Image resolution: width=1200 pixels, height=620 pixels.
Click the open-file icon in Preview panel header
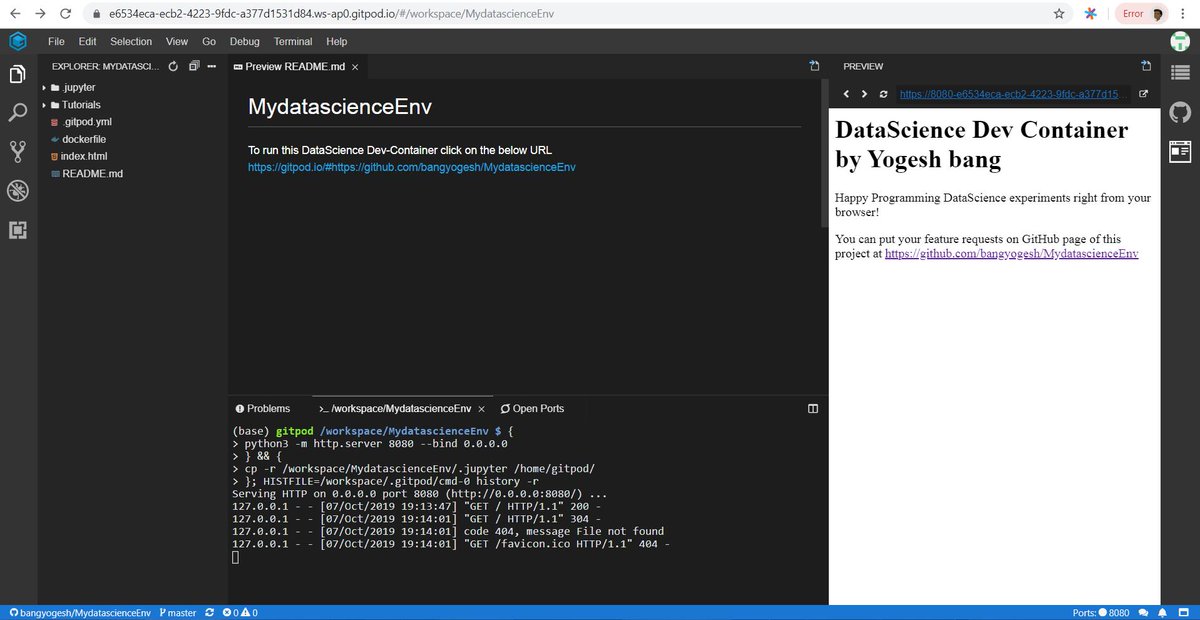click(1146, 66)
